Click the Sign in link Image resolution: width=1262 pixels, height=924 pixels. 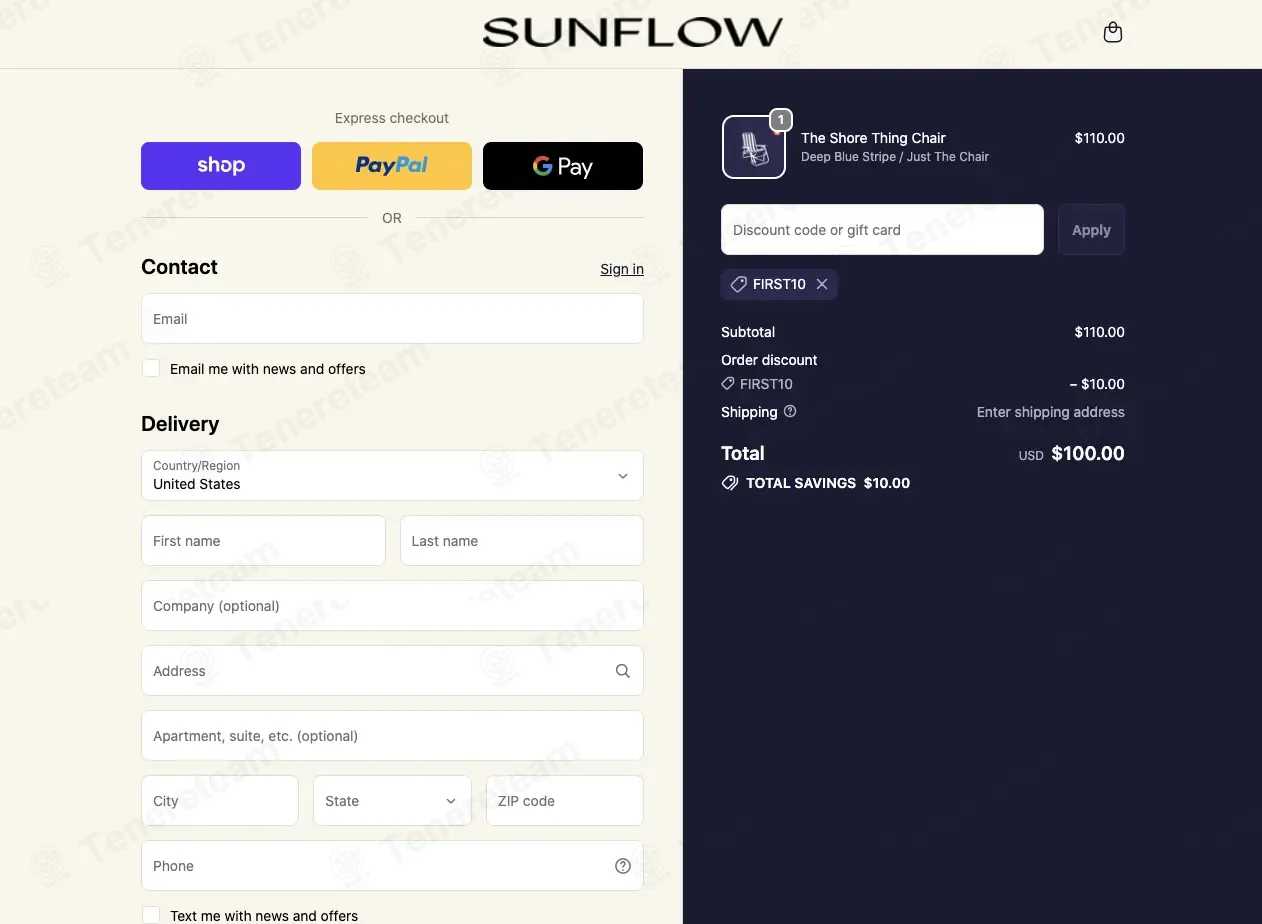pos(622,269)
